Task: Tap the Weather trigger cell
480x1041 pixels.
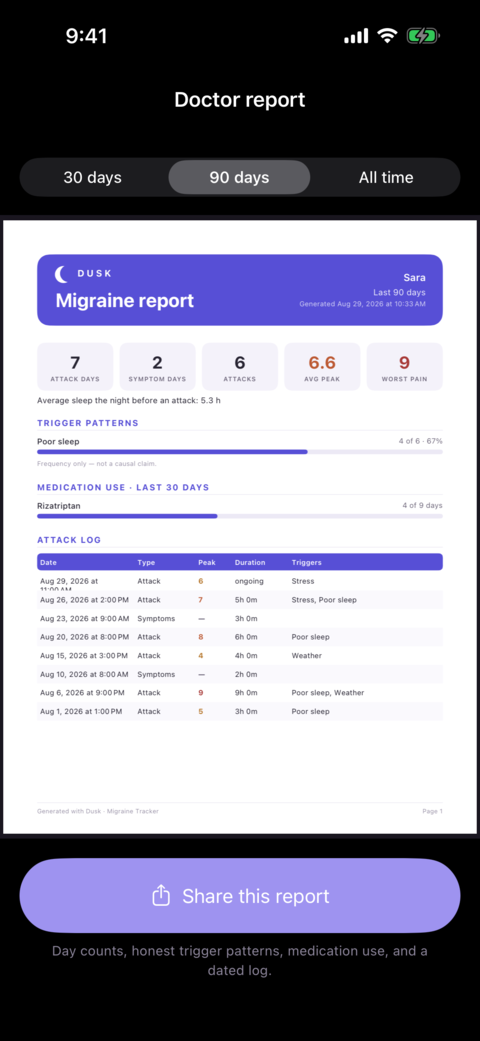Action: [307, 655]
